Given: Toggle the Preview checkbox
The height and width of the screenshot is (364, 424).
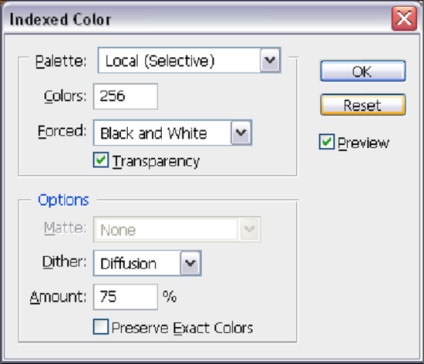Looking at the screenshot, I should (326, 142).
